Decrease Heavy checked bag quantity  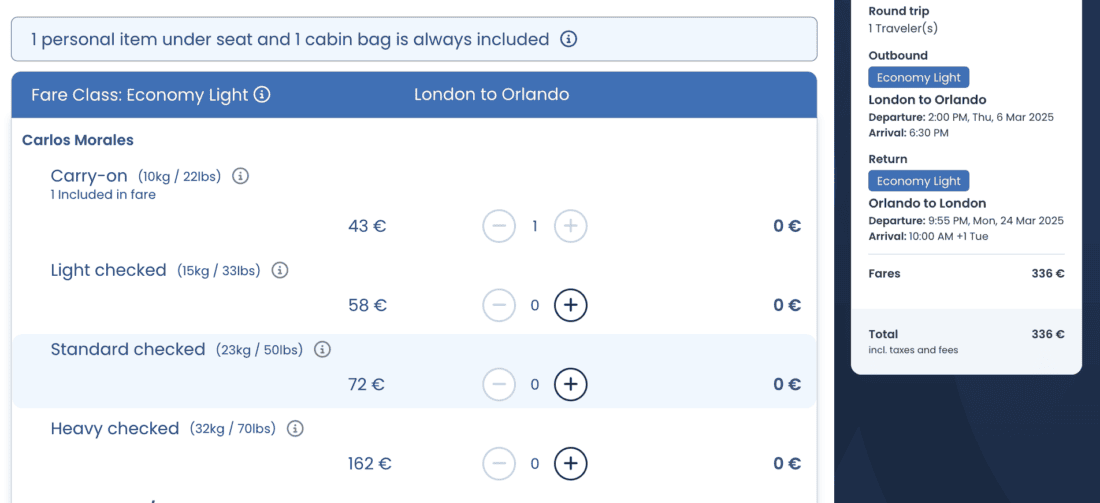click(x=499, y=463)
